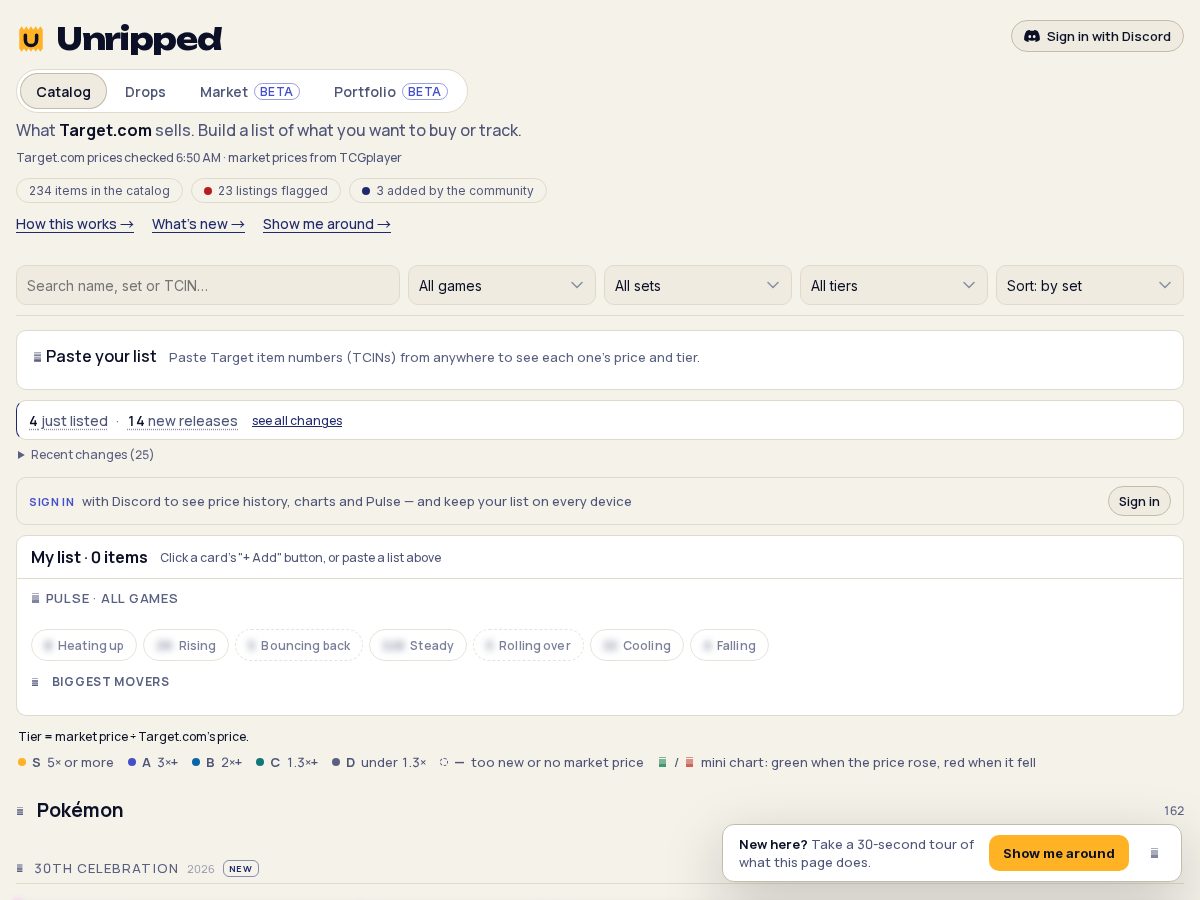Focus the search name, set or TCIN field
Image resolution: width=1200 pixels, height=900 pixels.
pos(208,285)
